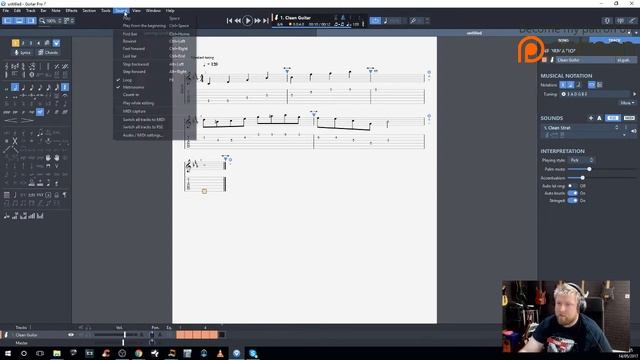Adjust the Palm mute slider

[589, 169]
